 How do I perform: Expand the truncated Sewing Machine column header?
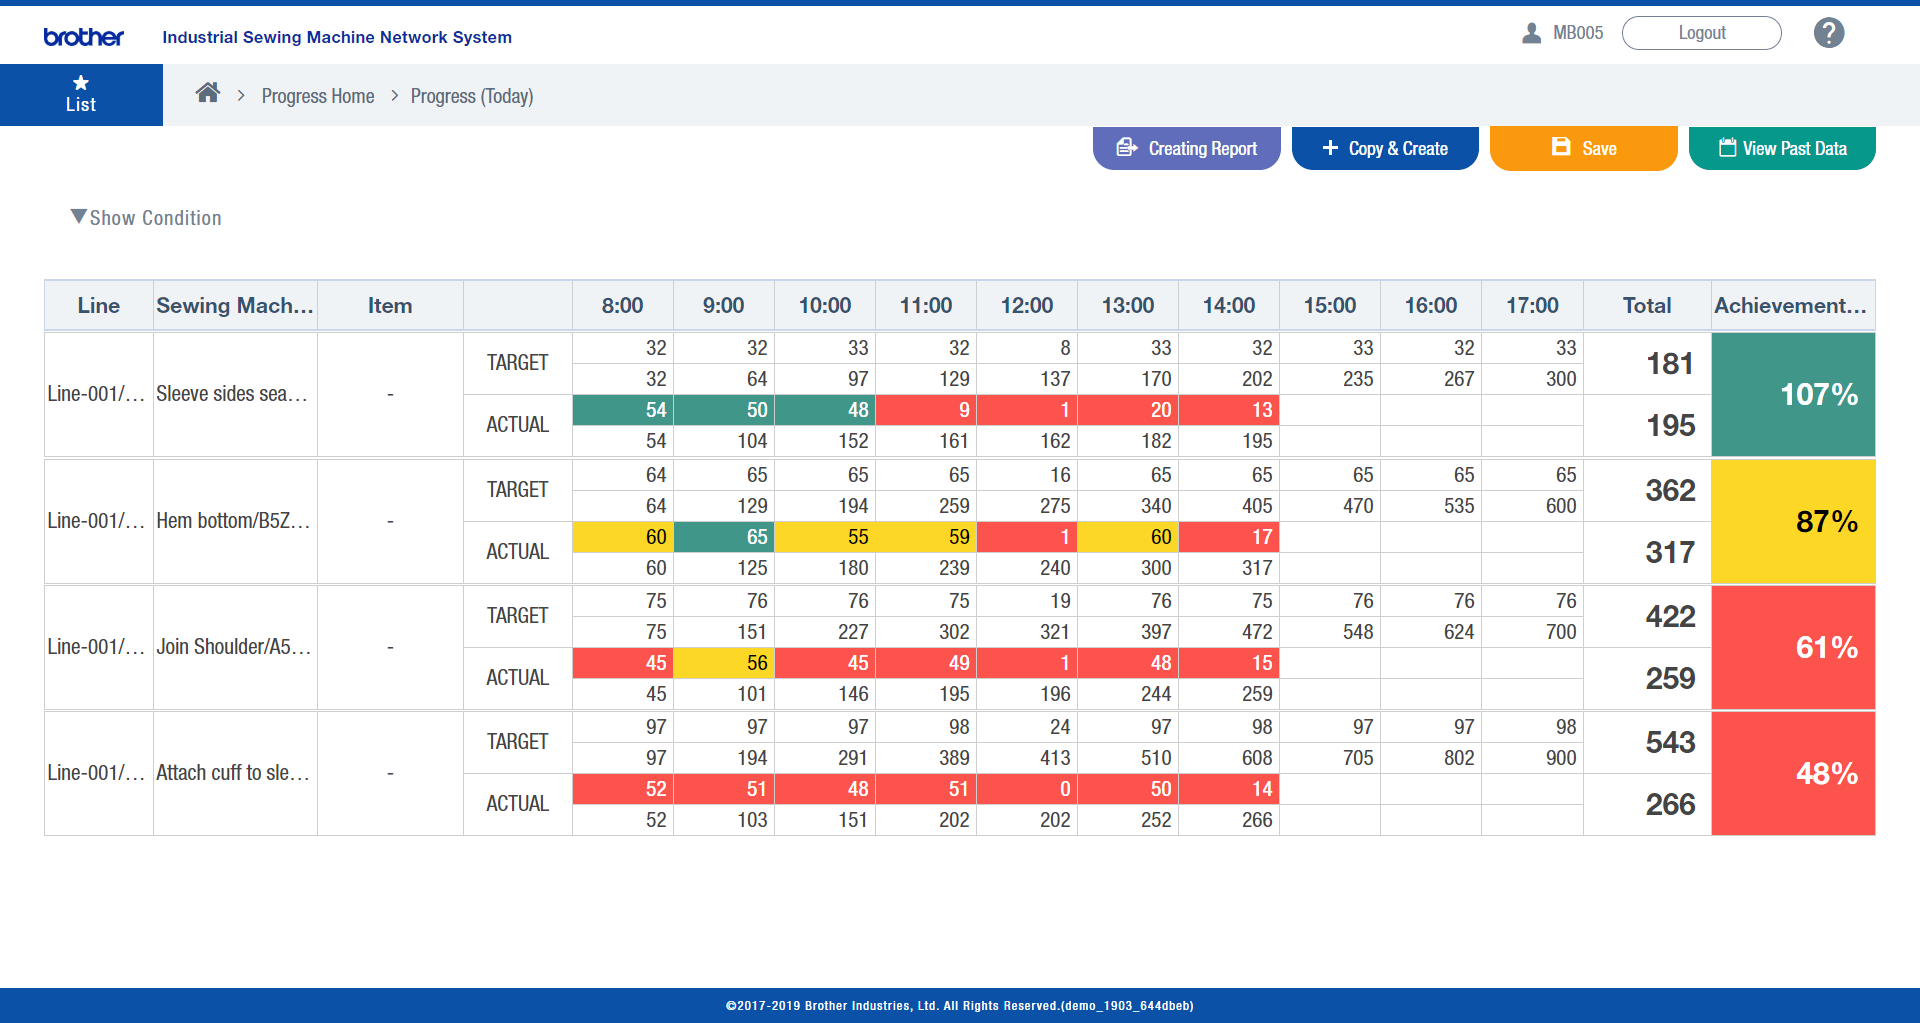pos(235,305)
